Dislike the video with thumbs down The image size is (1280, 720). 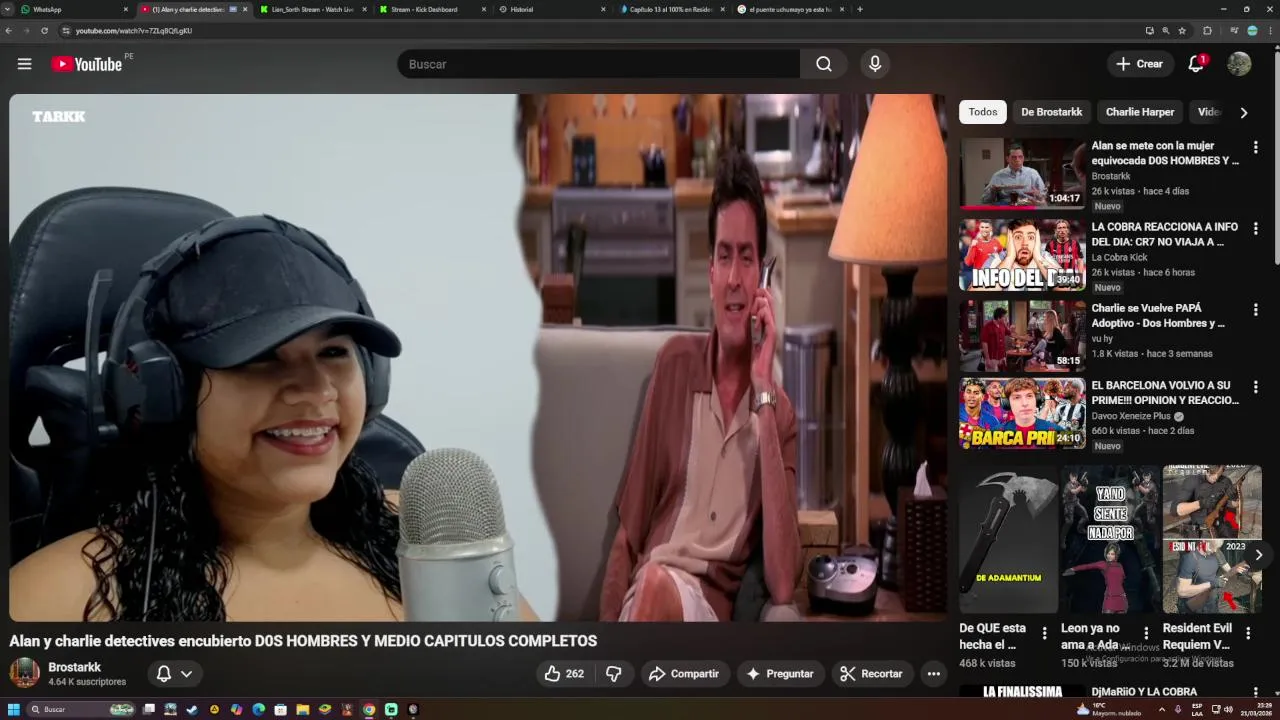point(614,674)
